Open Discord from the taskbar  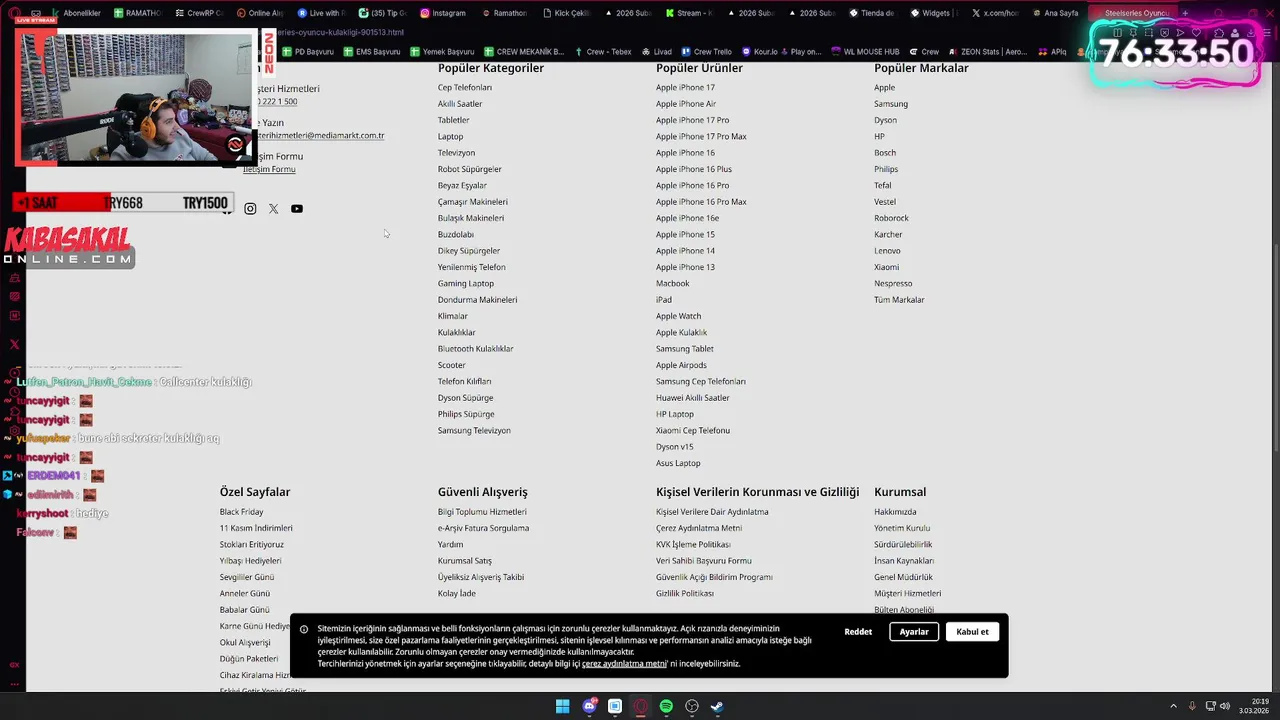(589, 706)
